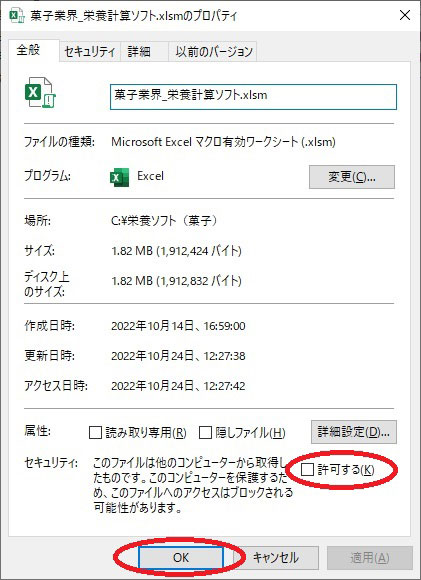Click the Microsoft Excel マクロ有効ワークシート file type text
The image size is (421, 580).
(x=223, y=142)
